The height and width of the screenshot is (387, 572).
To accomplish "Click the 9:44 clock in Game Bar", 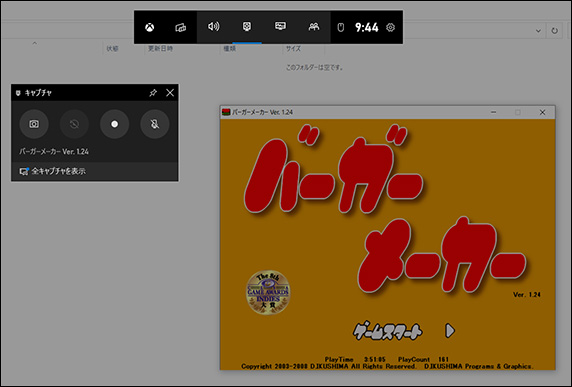I will [x=367, y=27].
